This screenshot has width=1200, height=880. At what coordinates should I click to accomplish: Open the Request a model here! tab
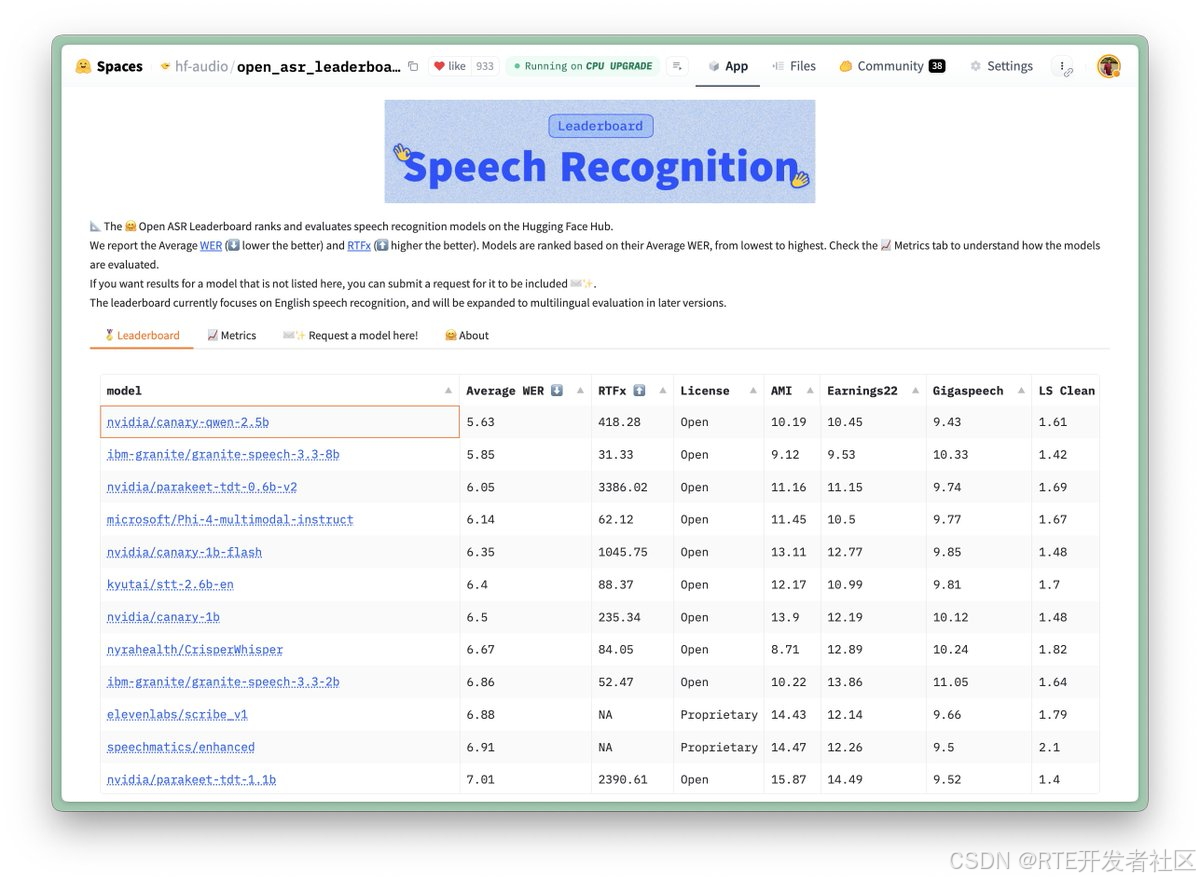[x=351, y=335]
